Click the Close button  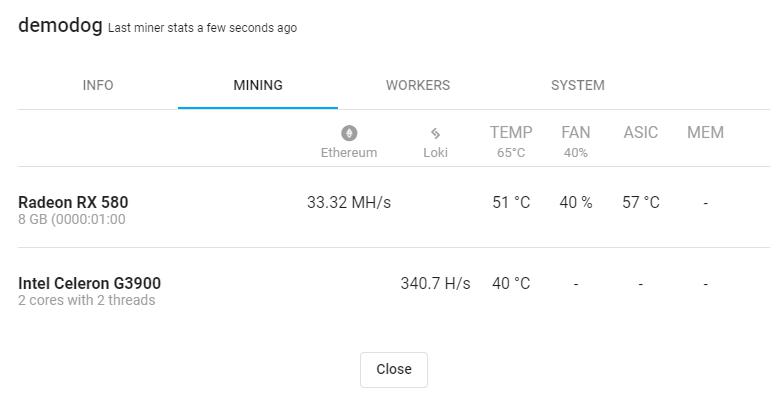click(x=394, y=370)
